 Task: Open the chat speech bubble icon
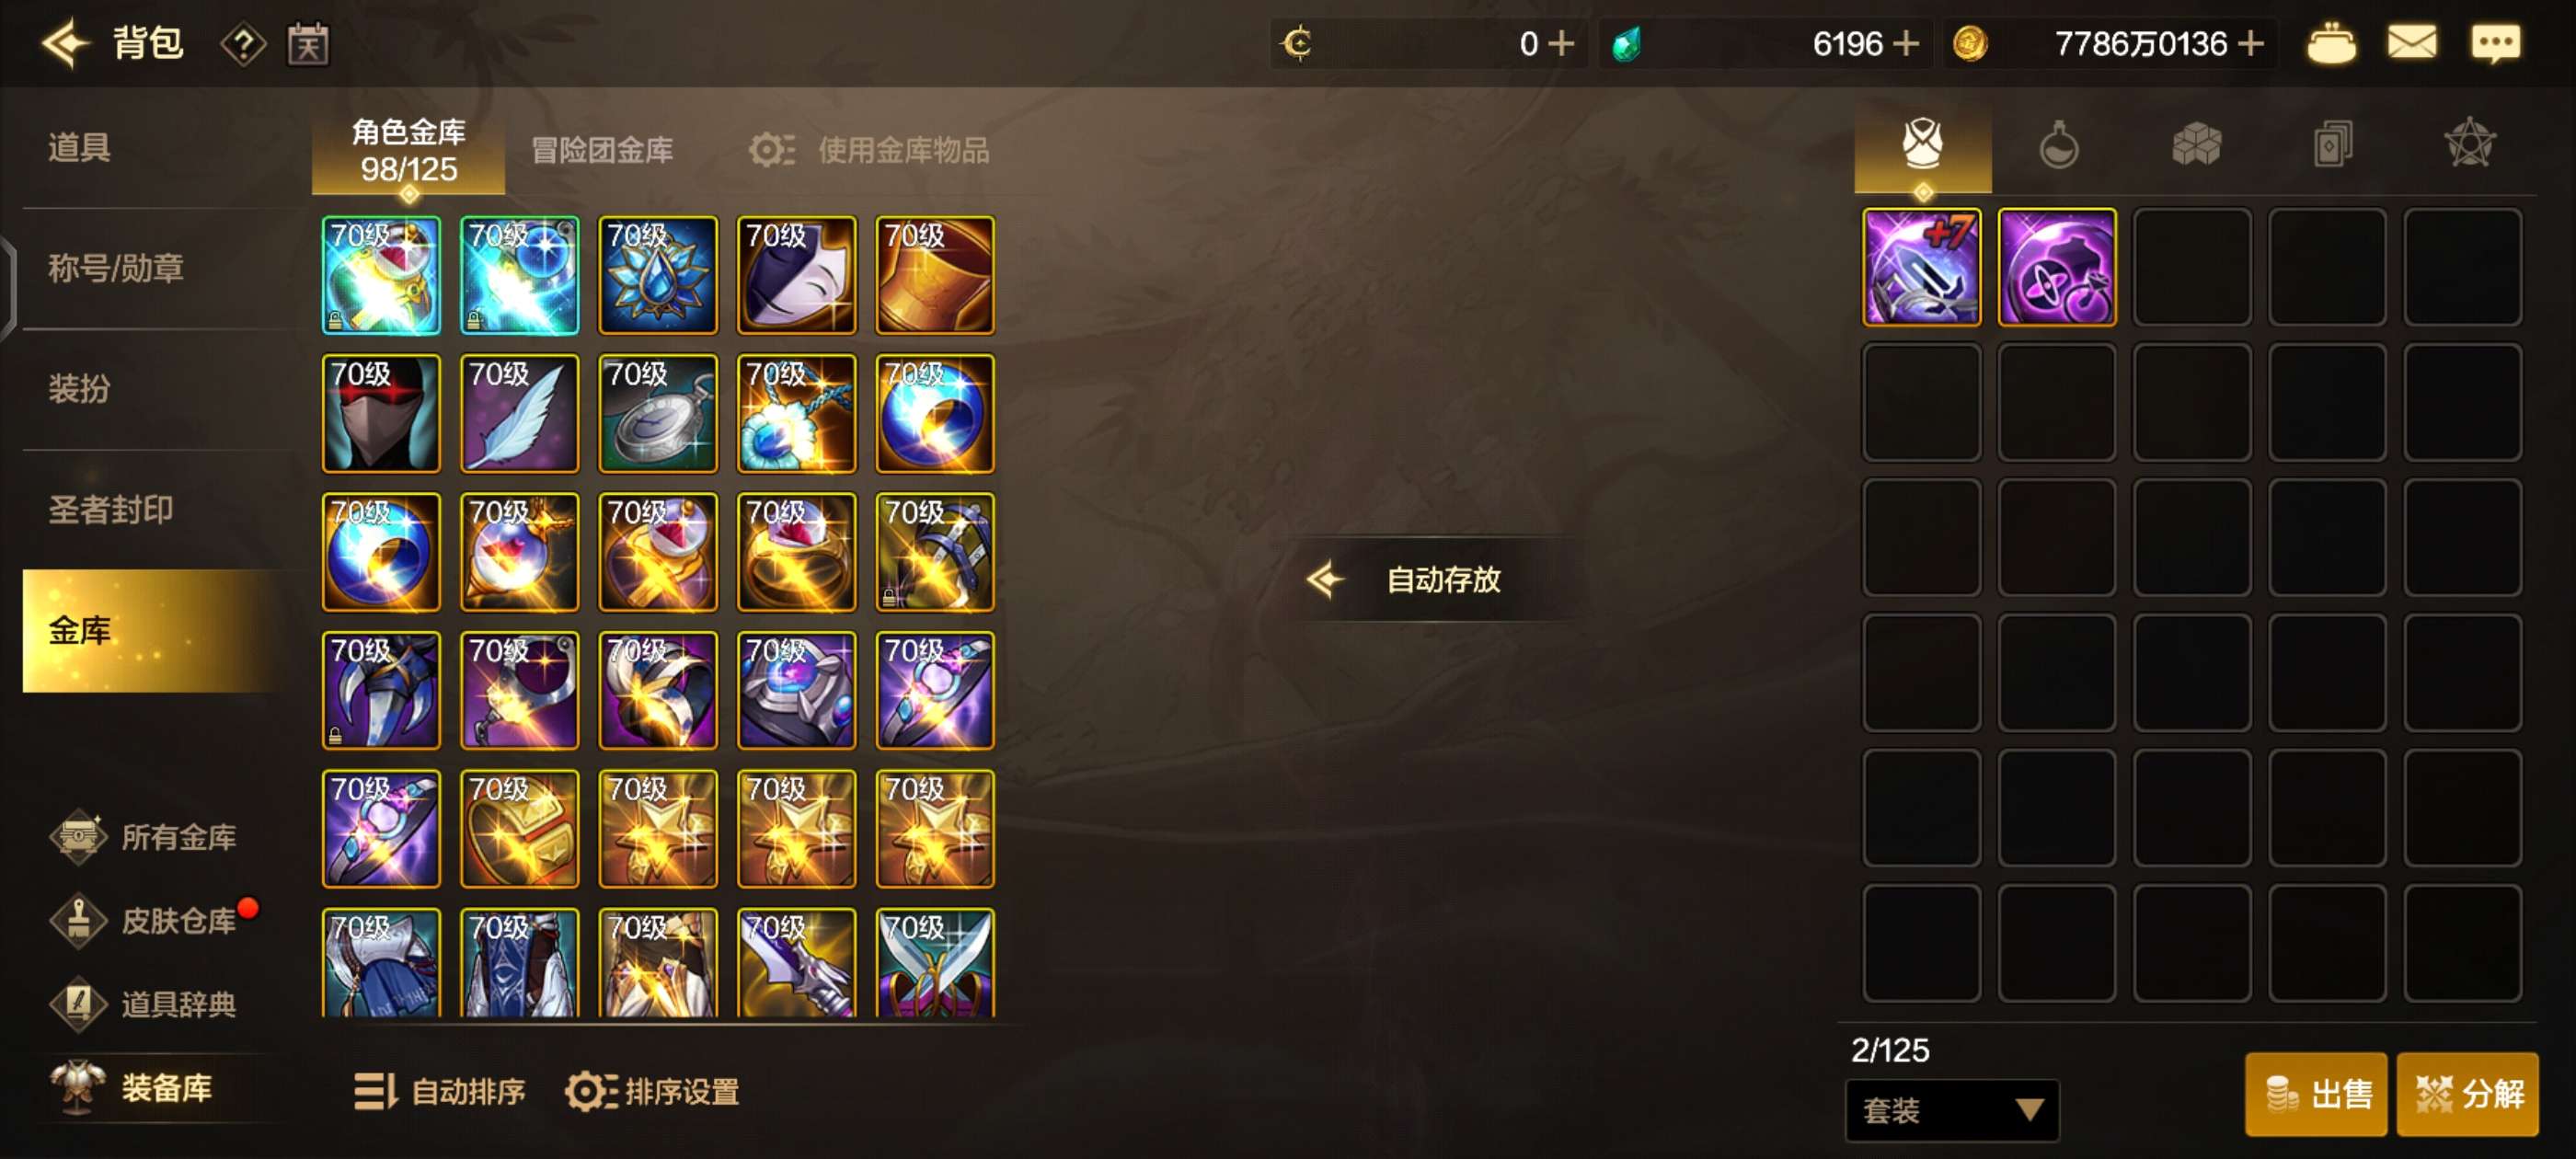(x=2495, y=43)
